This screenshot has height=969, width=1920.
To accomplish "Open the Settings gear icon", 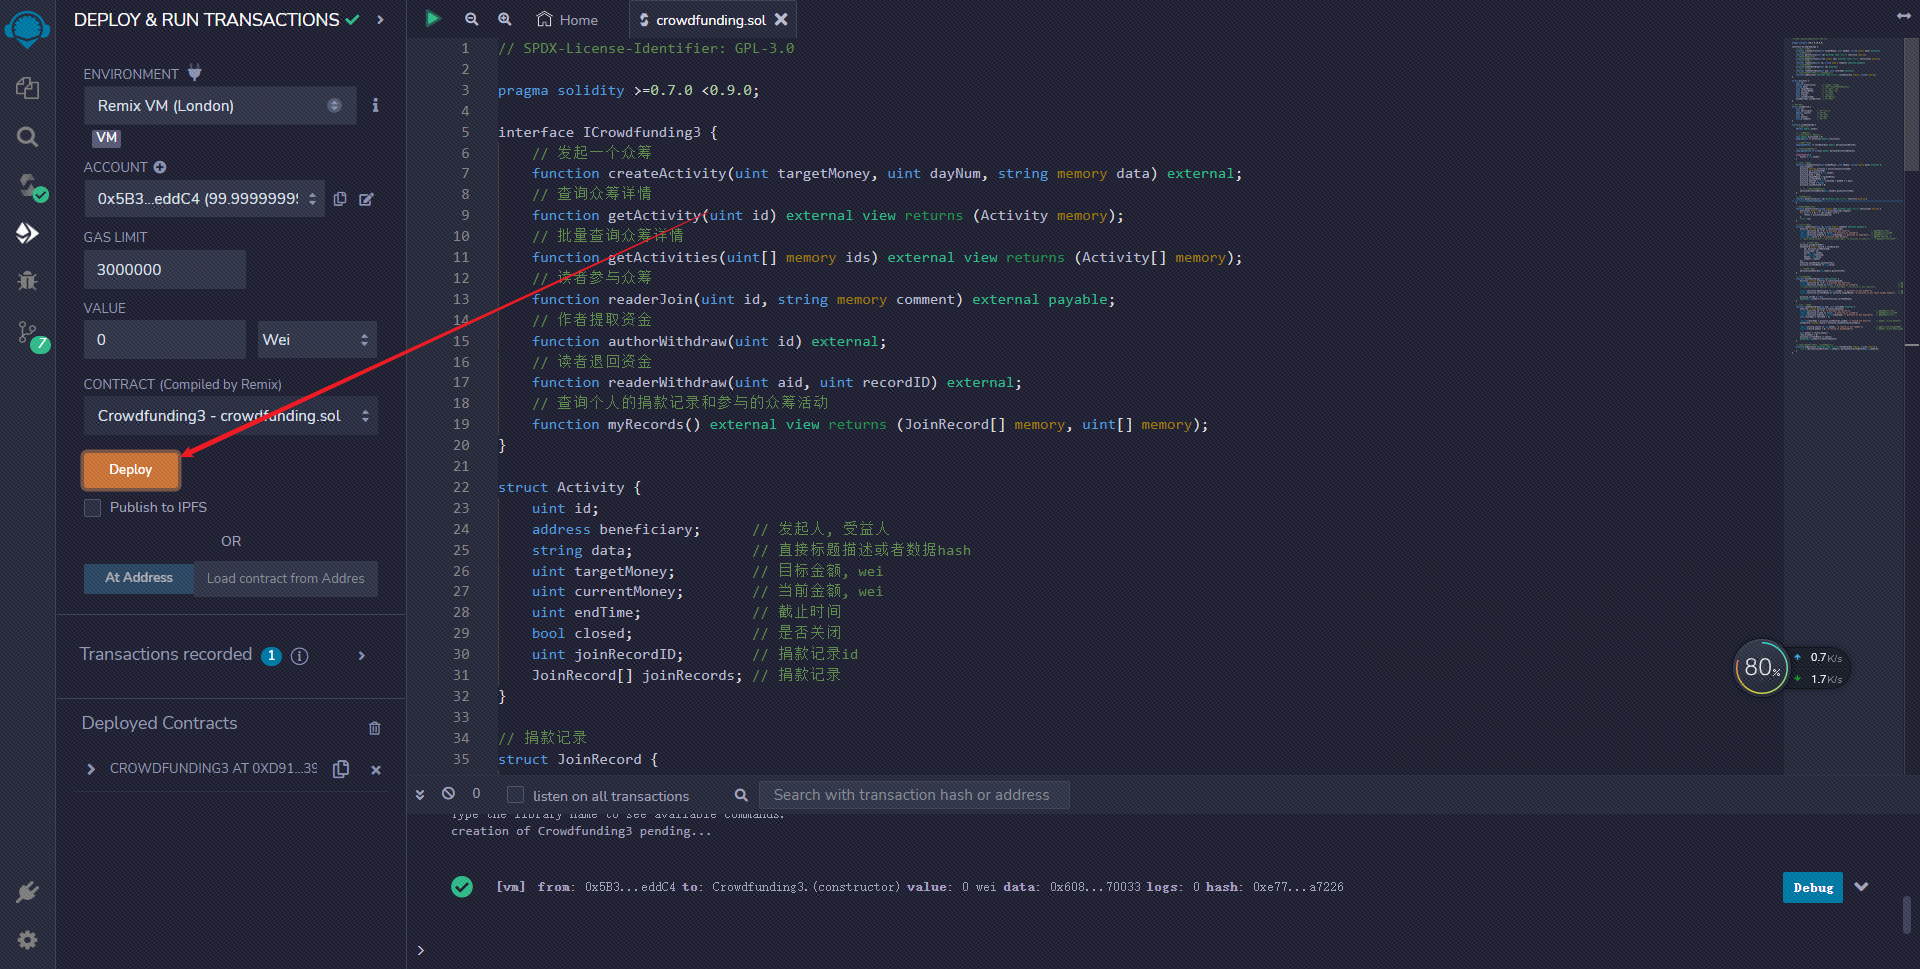I will click(x=27, y=940).
